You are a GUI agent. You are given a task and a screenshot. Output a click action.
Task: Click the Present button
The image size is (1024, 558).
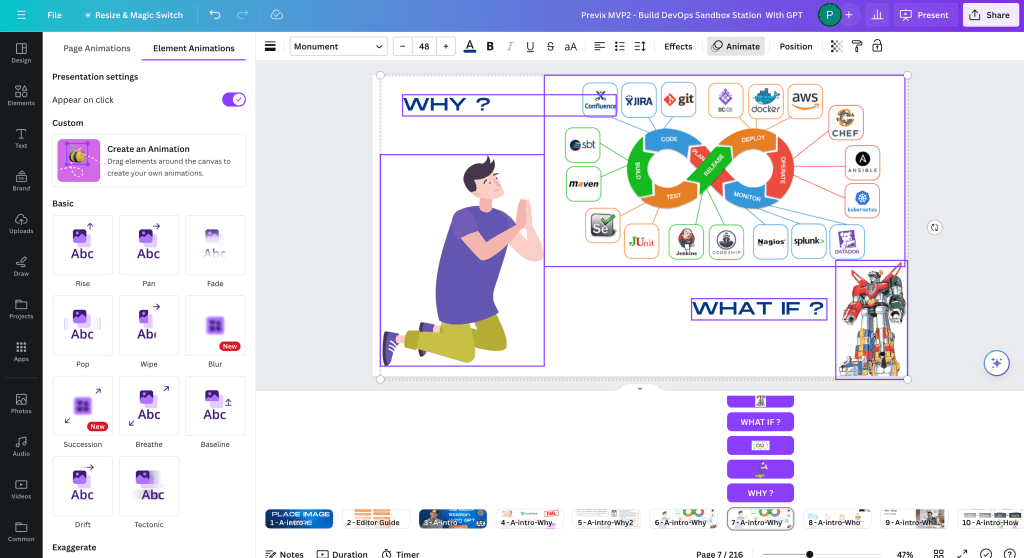924,14
